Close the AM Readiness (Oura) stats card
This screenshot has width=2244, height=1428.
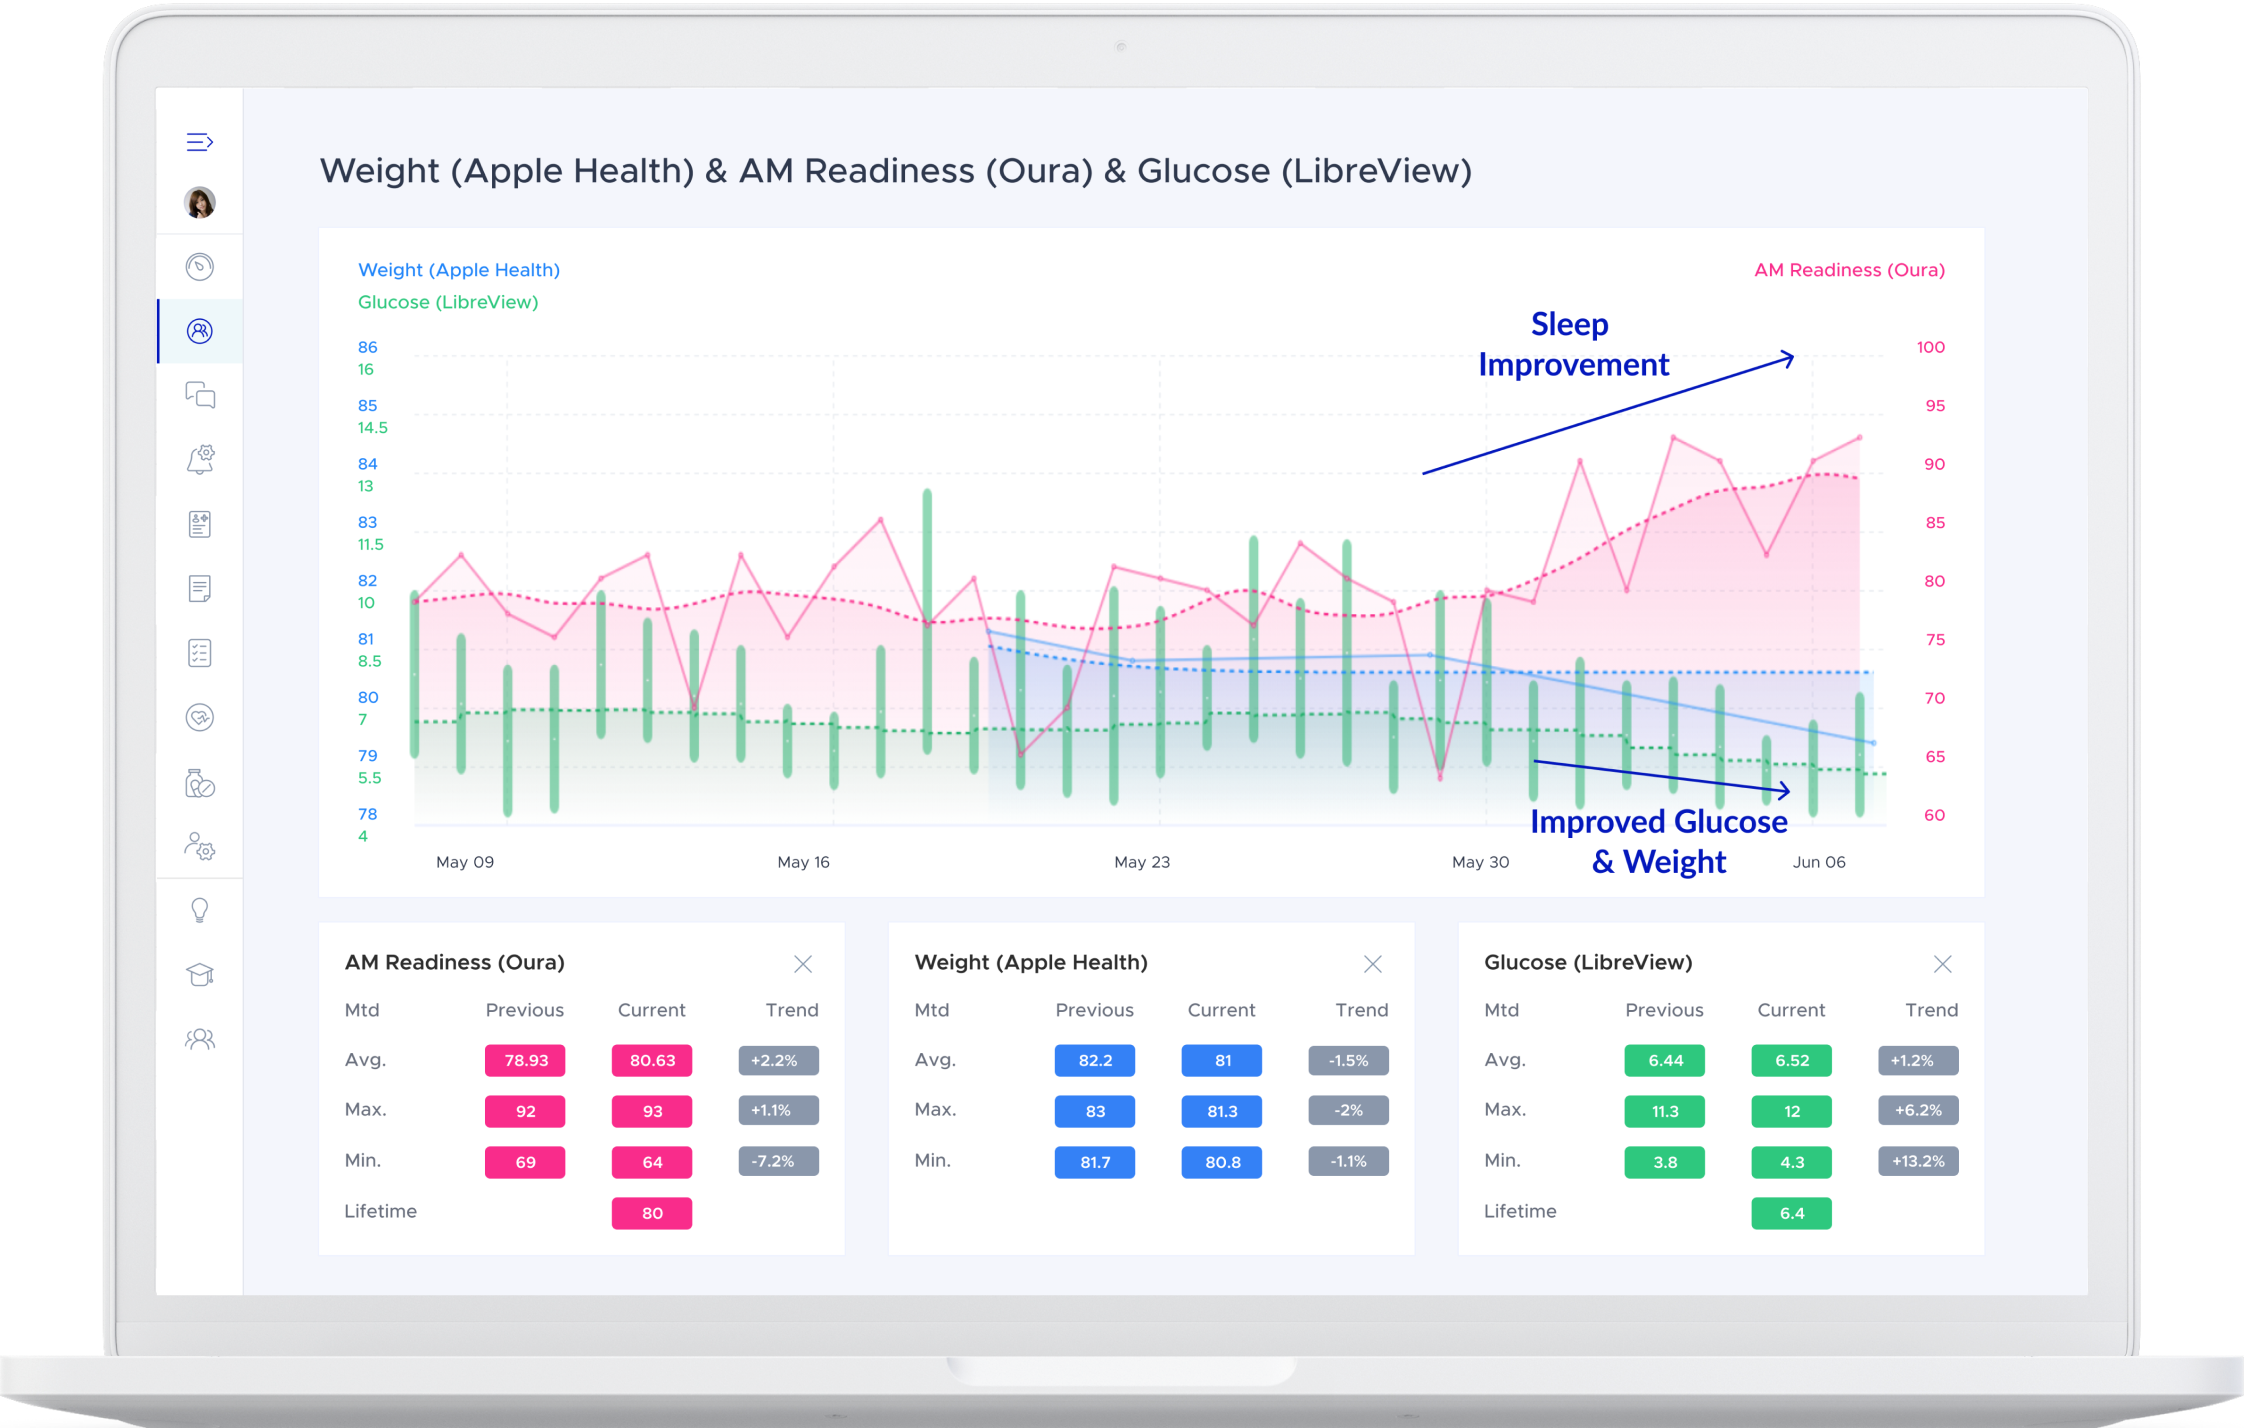click(803, 964)
